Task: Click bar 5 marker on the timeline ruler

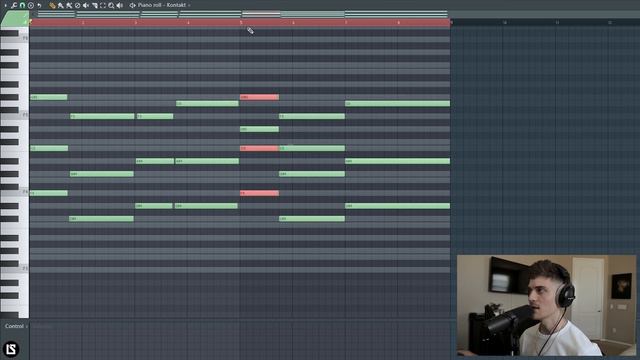Action: pyautogui.click(x=241, y=23)
